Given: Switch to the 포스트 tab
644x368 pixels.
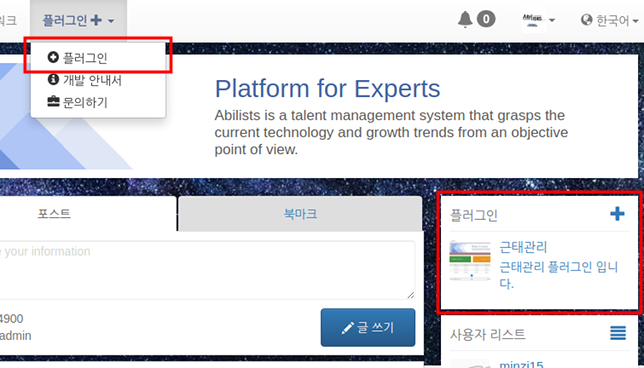Looking at the screenshot, I should [54, 214].
